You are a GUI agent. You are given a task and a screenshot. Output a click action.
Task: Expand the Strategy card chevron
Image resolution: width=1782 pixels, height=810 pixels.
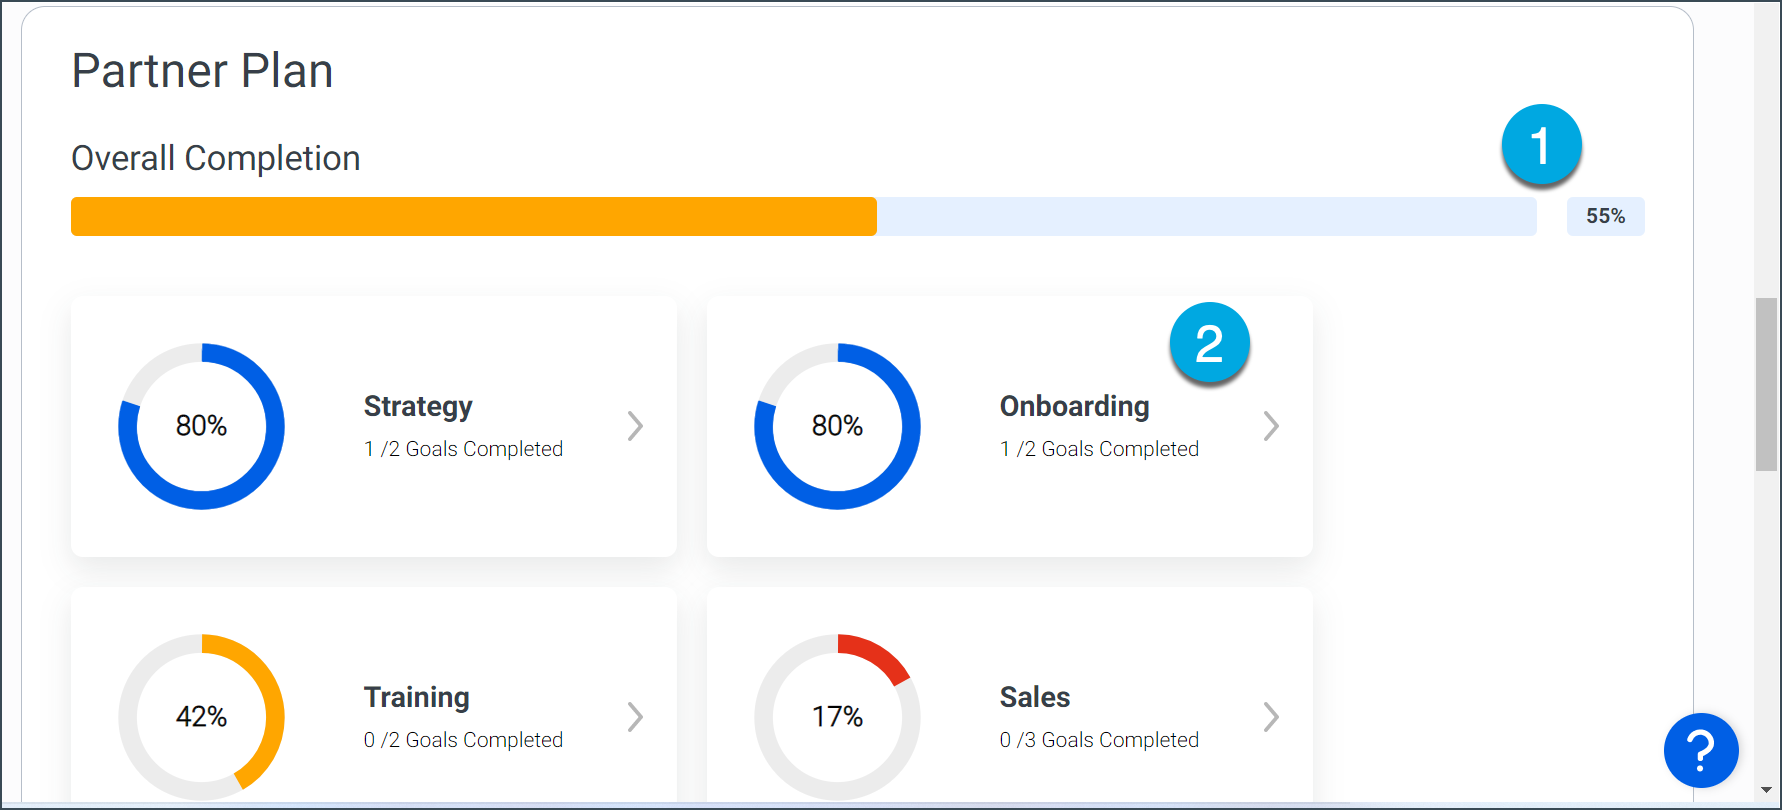point(635,426)
